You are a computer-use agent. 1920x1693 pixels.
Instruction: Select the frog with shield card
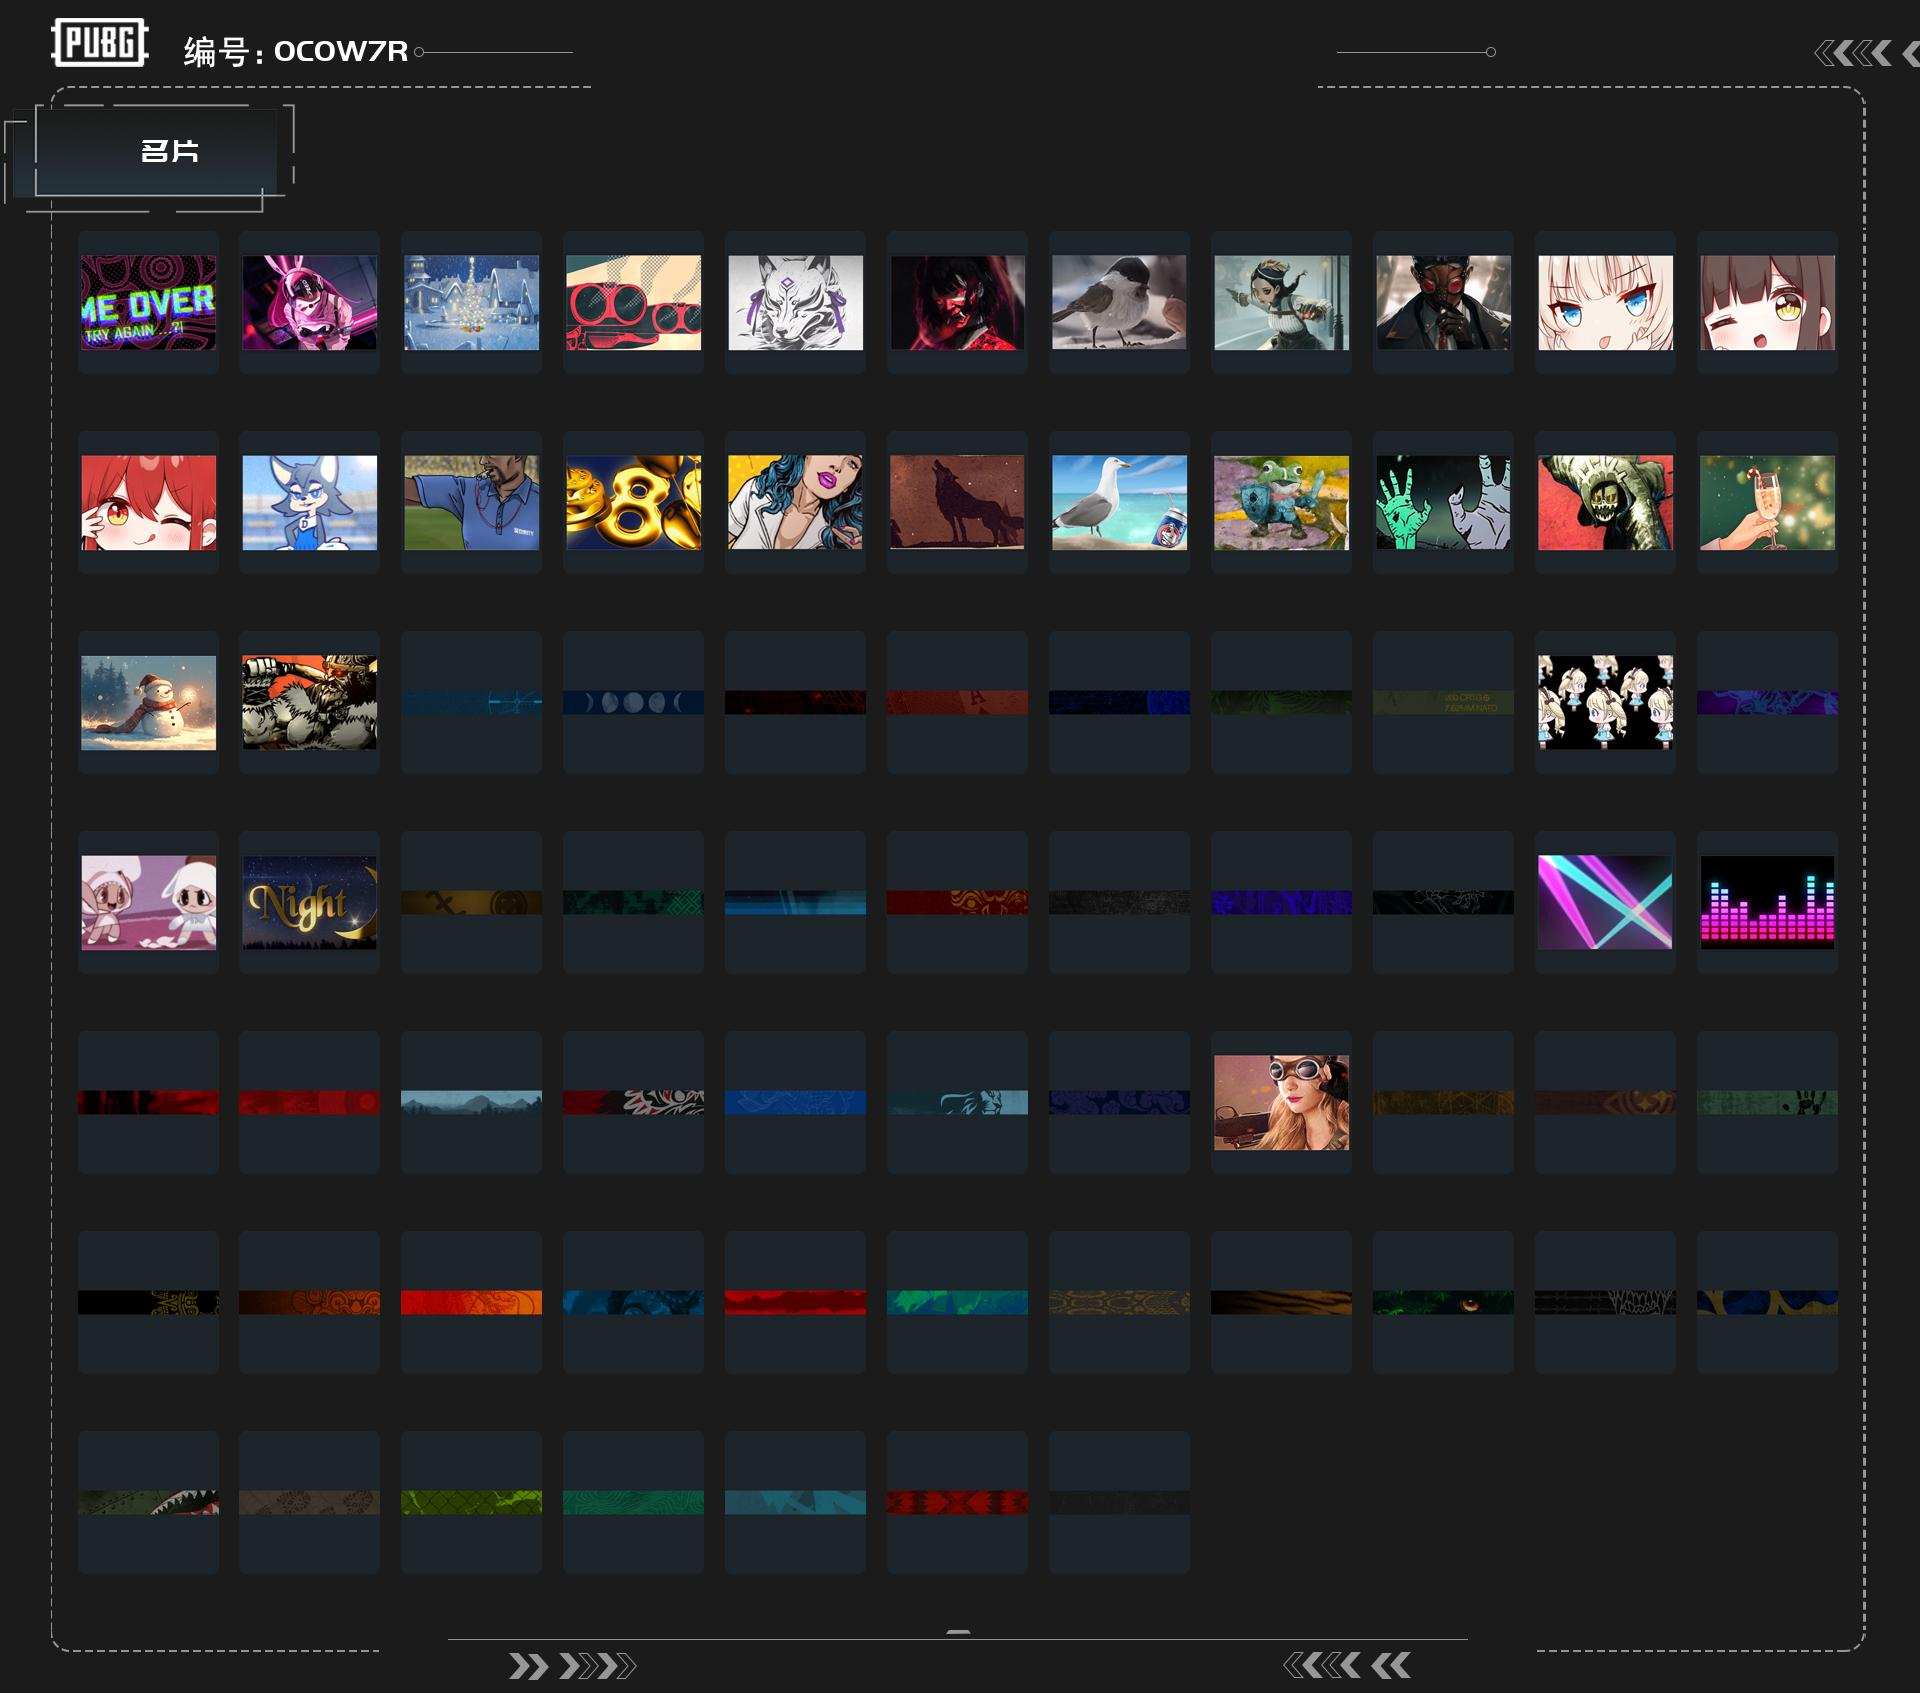(1282, 502)
